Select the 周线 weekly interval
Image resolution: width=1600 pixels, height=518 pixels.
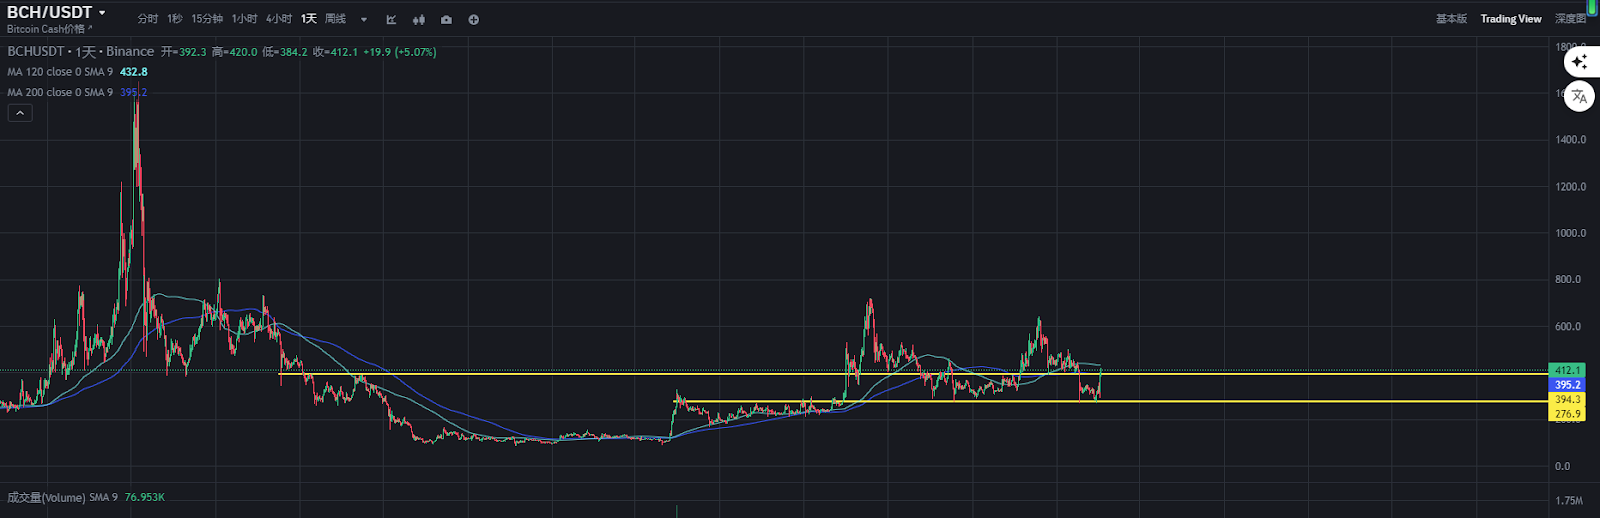(335, 19)
